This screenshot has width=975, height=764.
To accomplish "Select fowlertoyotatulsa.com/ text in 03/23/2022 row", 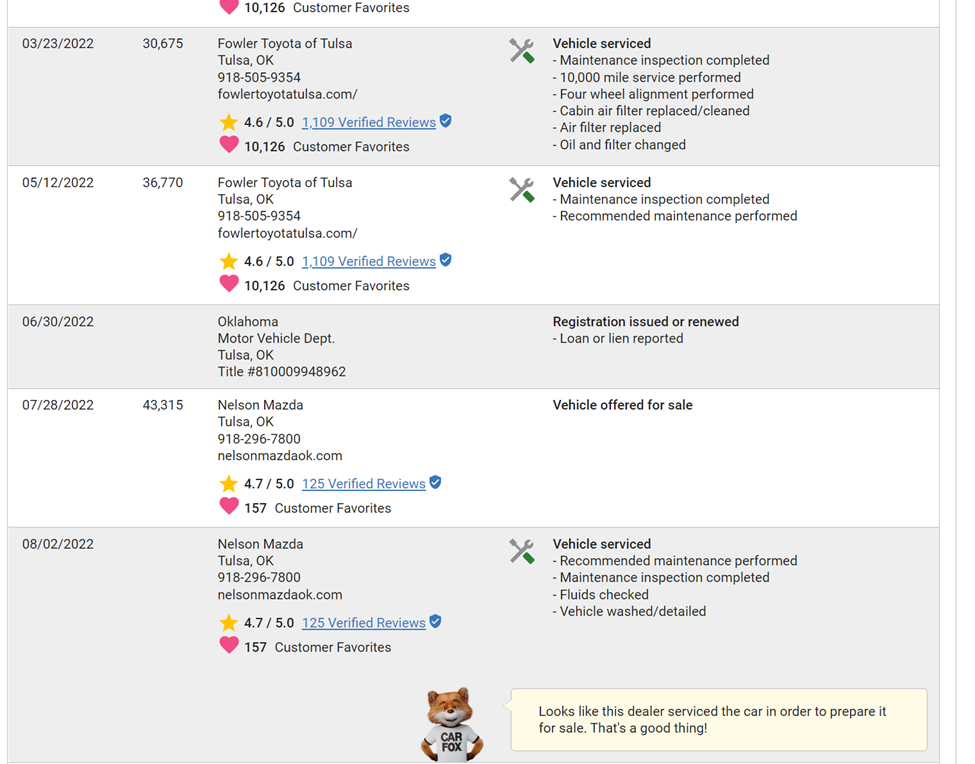I will pos(287,94).
